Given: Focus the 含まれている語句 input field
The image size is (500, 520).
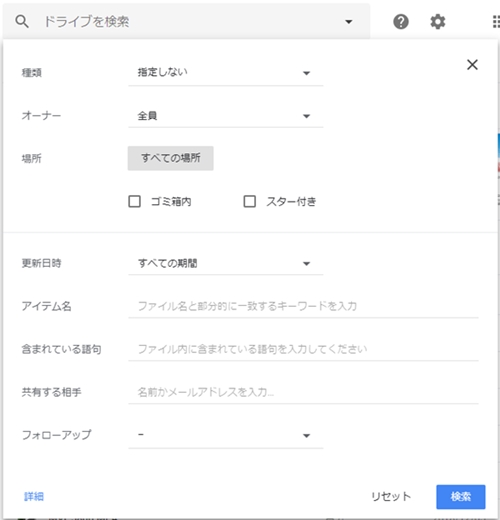Looking at the screenshot, I should click(303, 349).
